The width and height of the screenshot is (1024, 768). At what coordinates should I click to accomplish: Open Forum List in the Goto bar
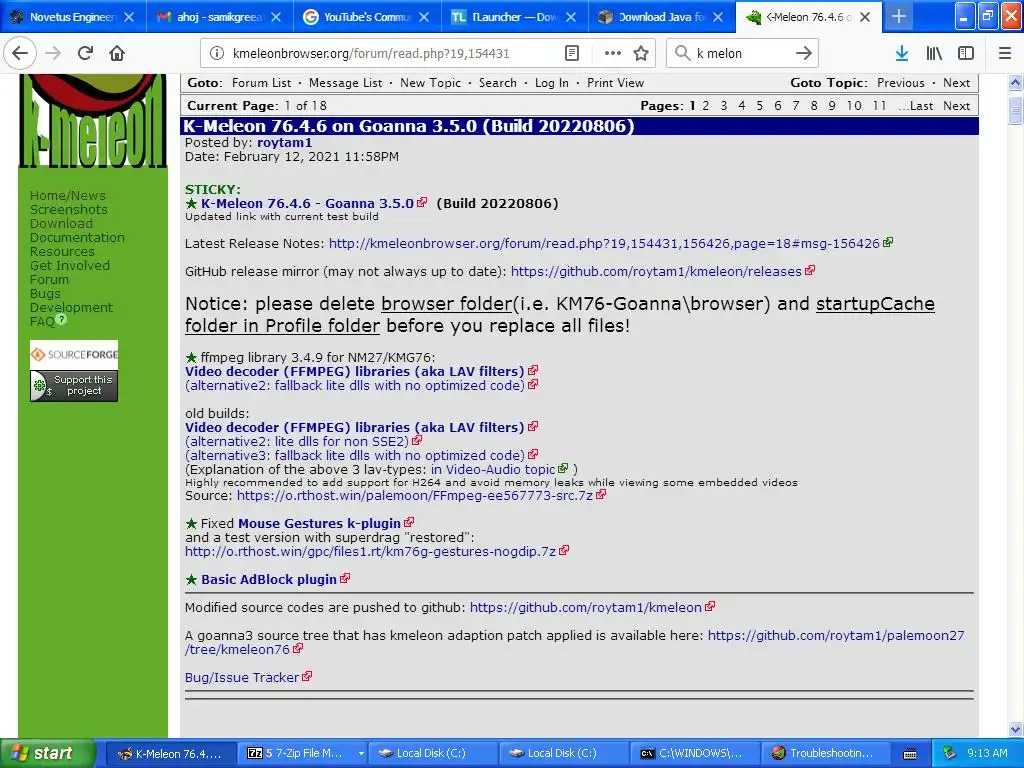[261, 83]
